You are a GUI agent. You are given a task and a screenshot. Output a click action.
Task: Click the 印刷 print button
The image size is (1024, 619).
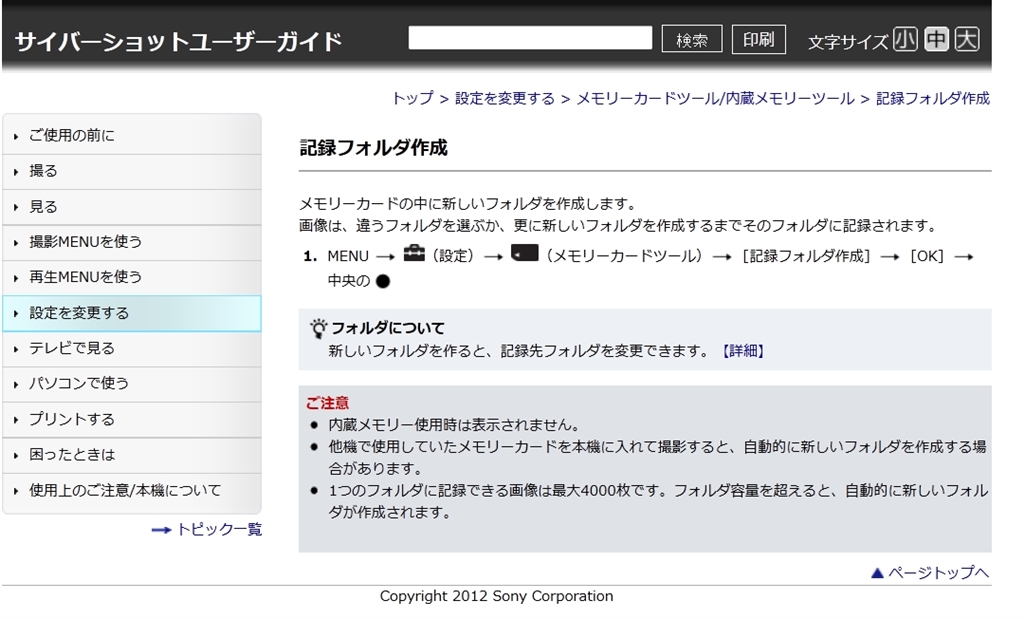(758, 40)
